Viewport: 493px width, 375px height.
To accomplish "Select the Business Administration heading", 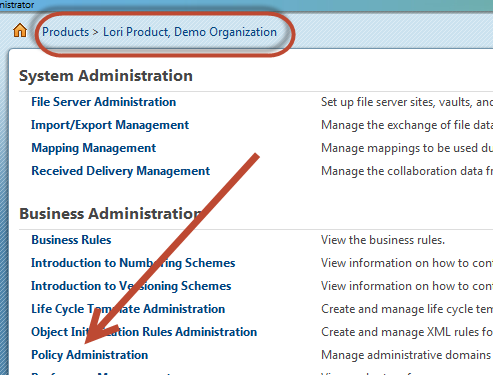I will [x=110, y=214].
